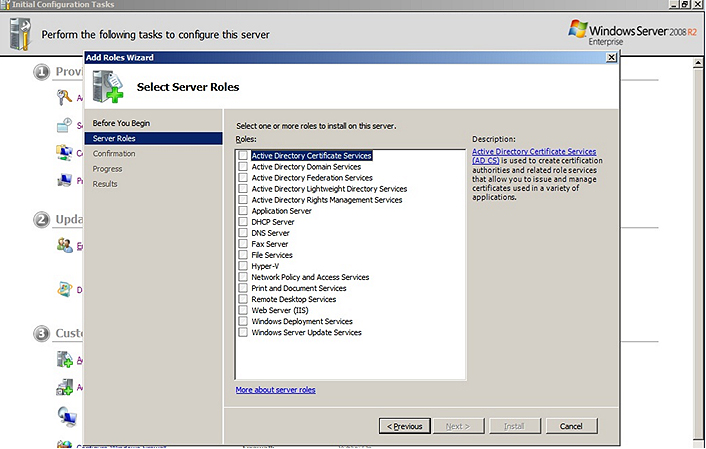Enable the DNS Server role checkbox
Viewport: 706px width, 449px height.
(243, 233)
